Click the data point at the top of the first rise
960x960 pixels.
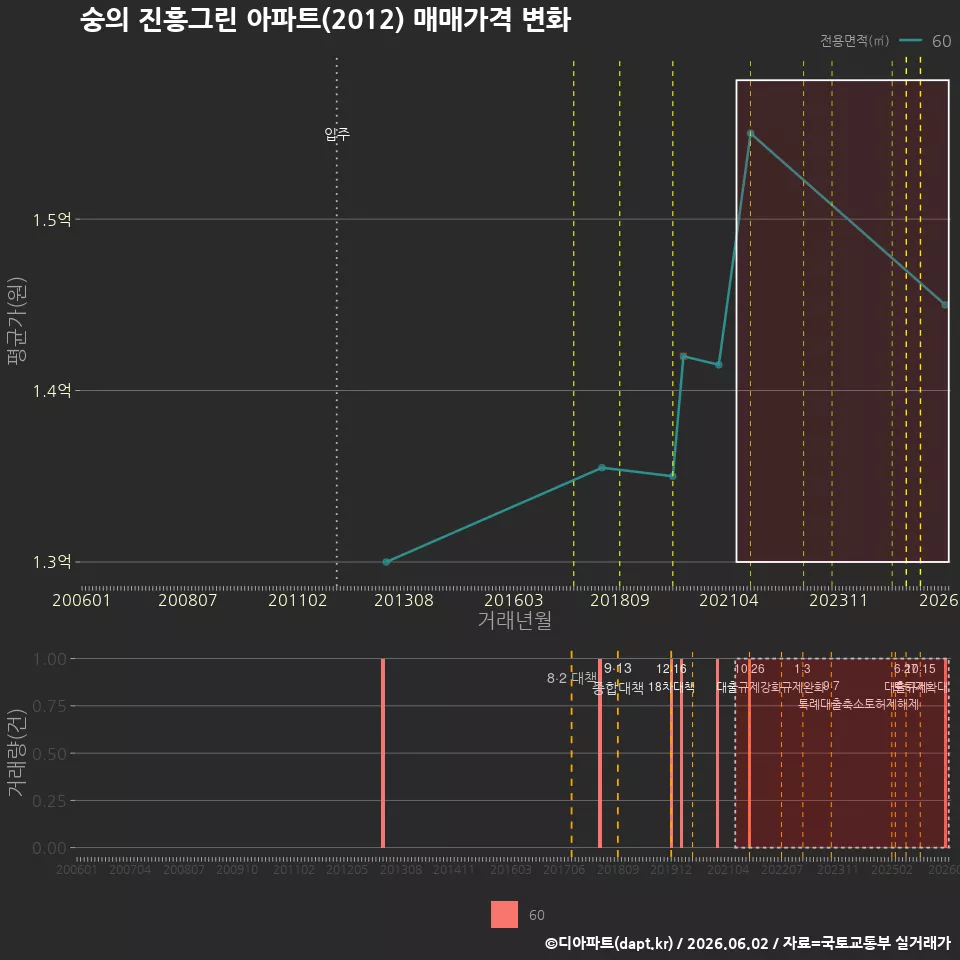602,467
